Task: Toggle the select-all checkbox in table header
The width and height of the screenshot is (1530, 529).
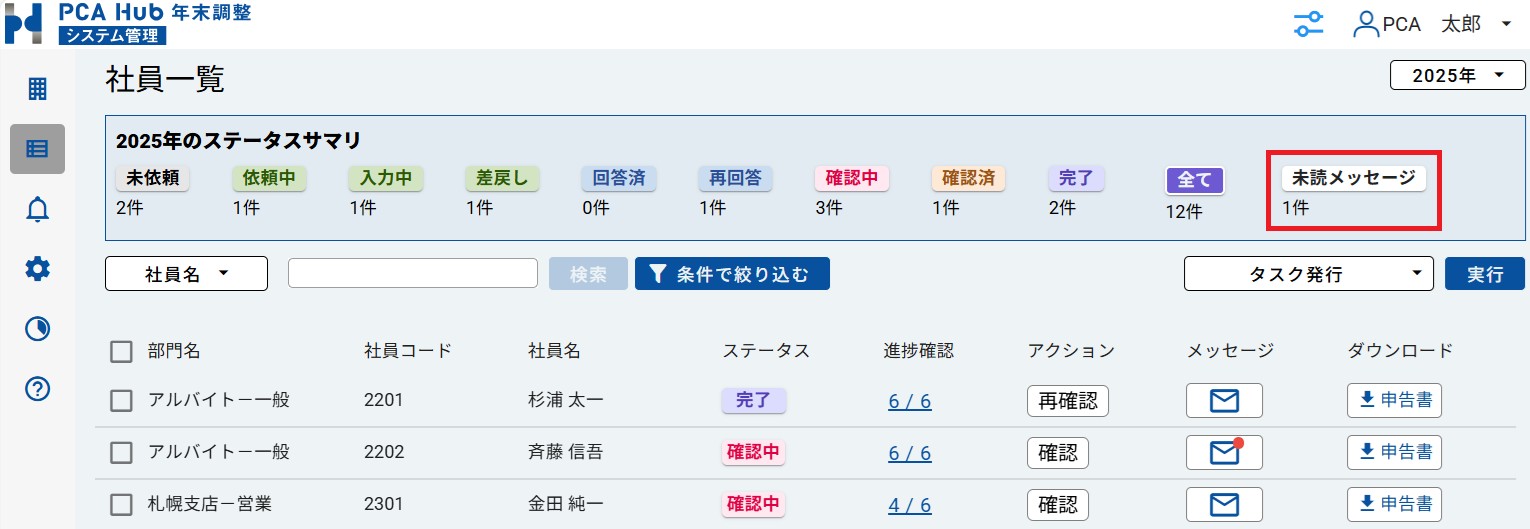Action: (x=121, y=351)
